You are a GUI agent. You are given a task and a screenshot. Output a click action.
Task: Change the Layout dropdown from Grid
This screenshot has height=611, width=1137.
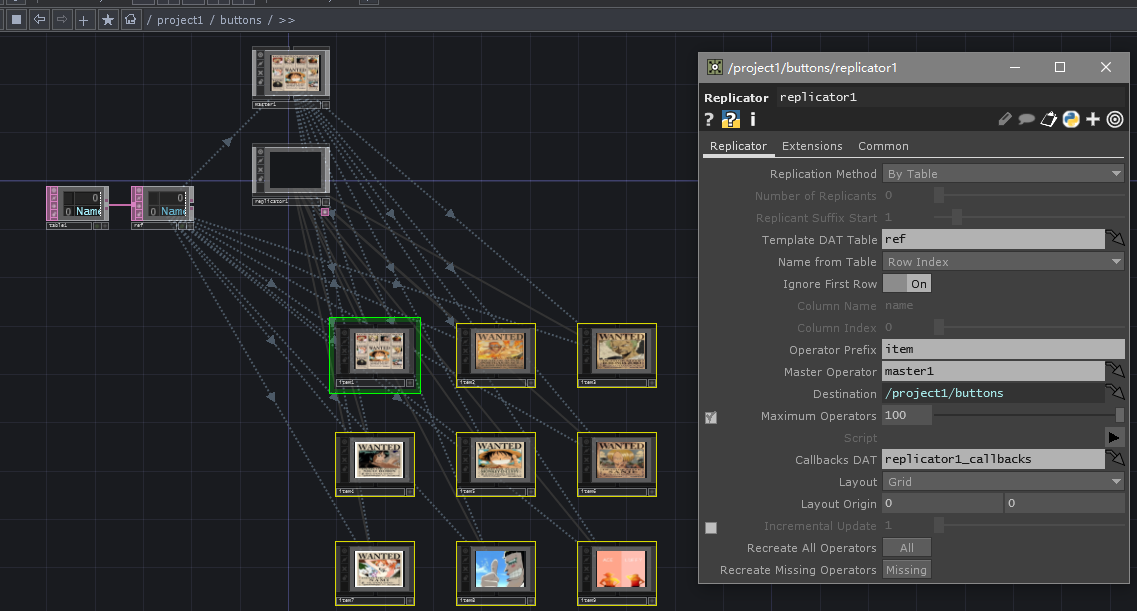tap(1003, 481)
